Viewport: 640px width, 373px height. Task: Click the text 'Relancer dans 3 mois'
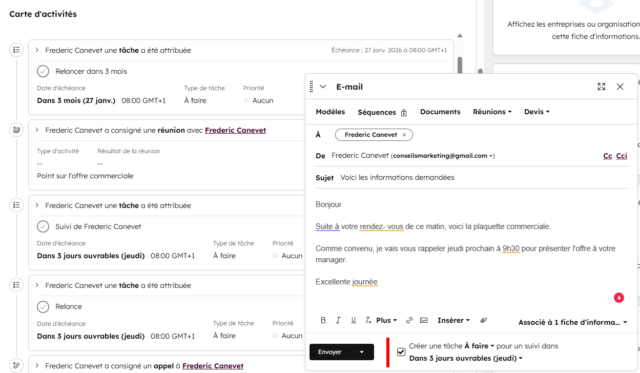(91, 71)
